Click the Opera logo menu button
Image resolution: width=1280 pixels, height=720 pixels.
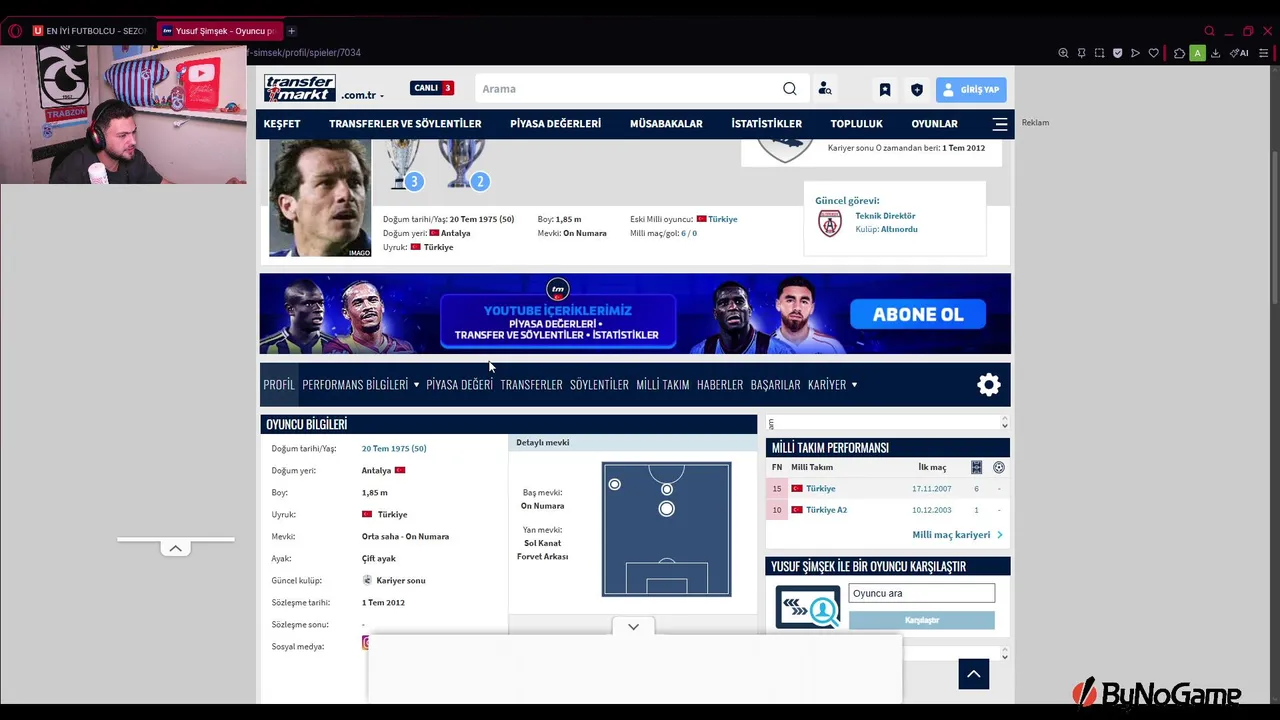pos(14,31)
